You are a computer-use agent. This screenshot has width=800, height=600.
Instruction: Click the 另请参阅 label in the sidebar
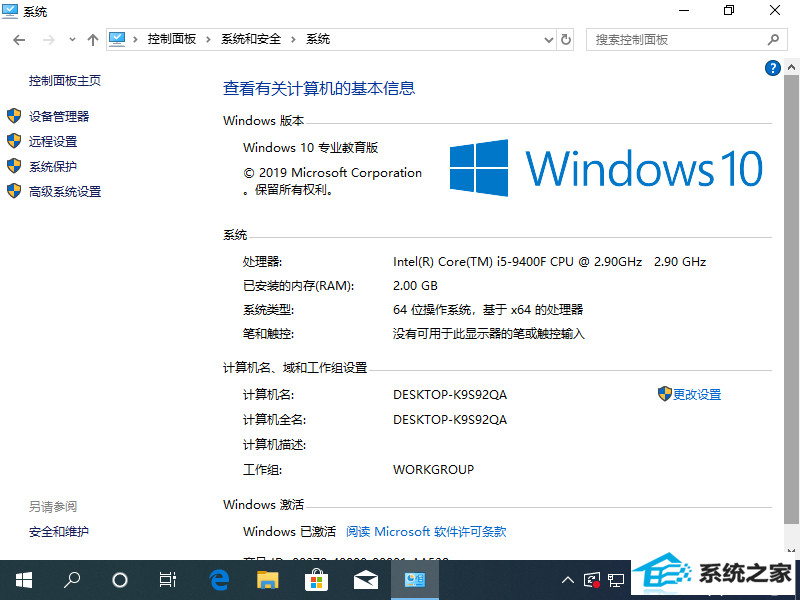(x=53, y=507)
